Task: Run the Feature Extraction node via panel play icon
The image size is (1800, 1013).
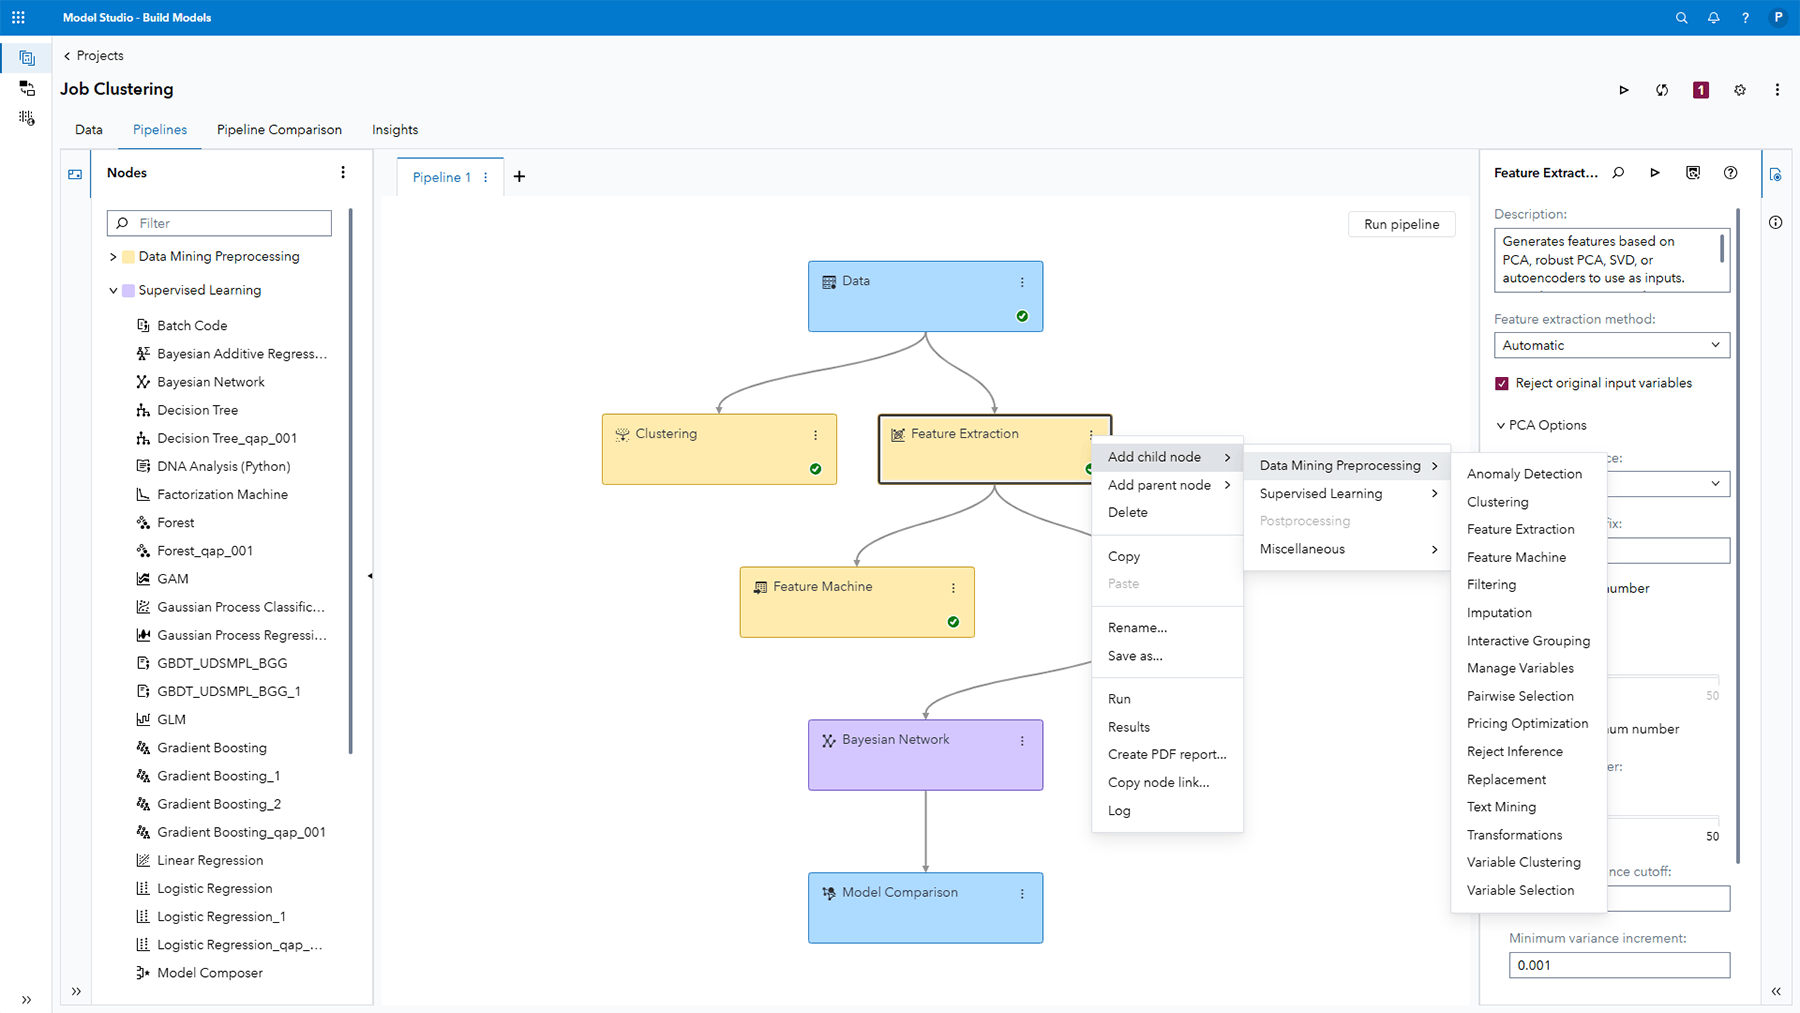Action: tap(1655, 172)
